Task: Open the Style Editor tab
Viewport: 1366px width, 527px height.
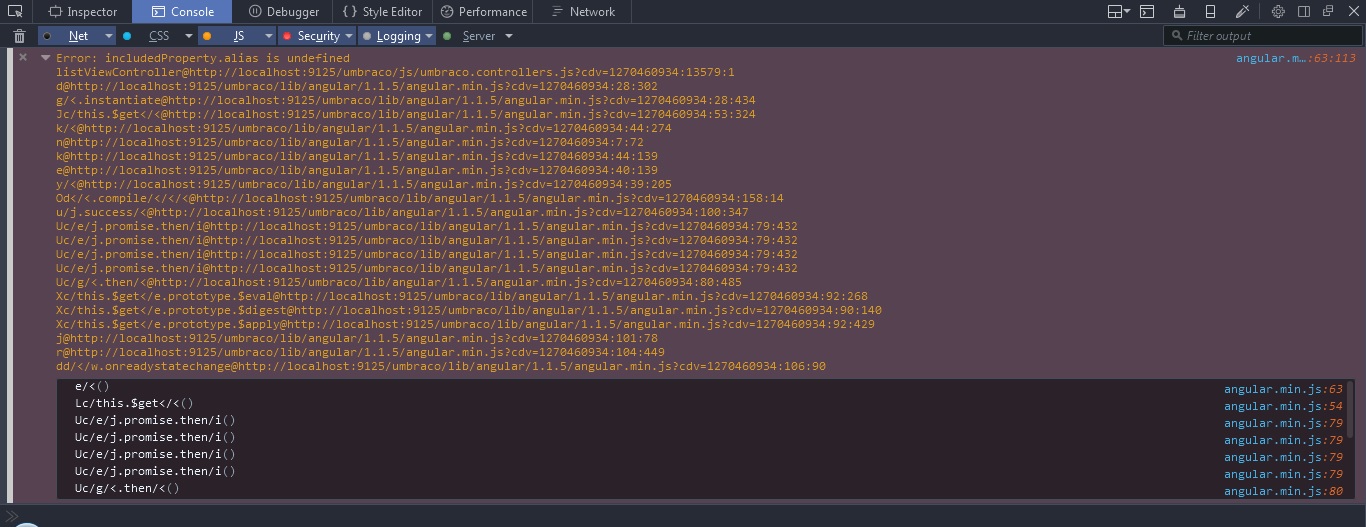Action: coord(382,12)
